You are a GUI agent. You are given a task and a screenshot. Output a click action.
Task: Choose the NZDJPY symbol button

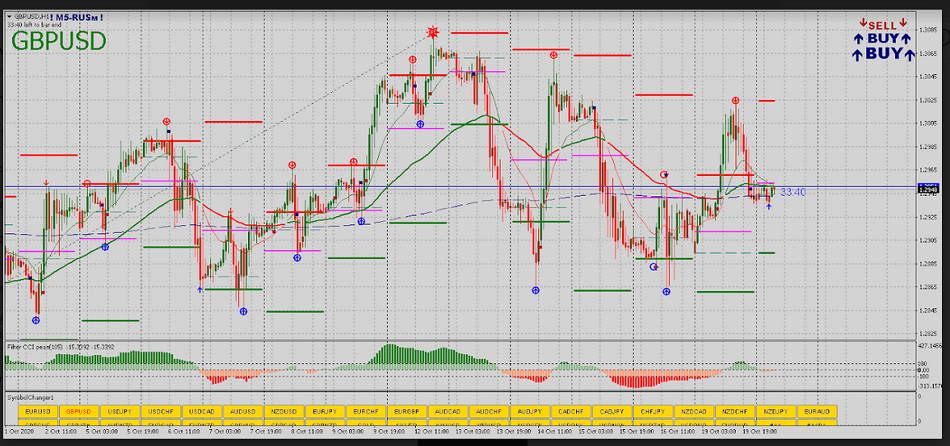pyautogui.click(x=776, y=411)
